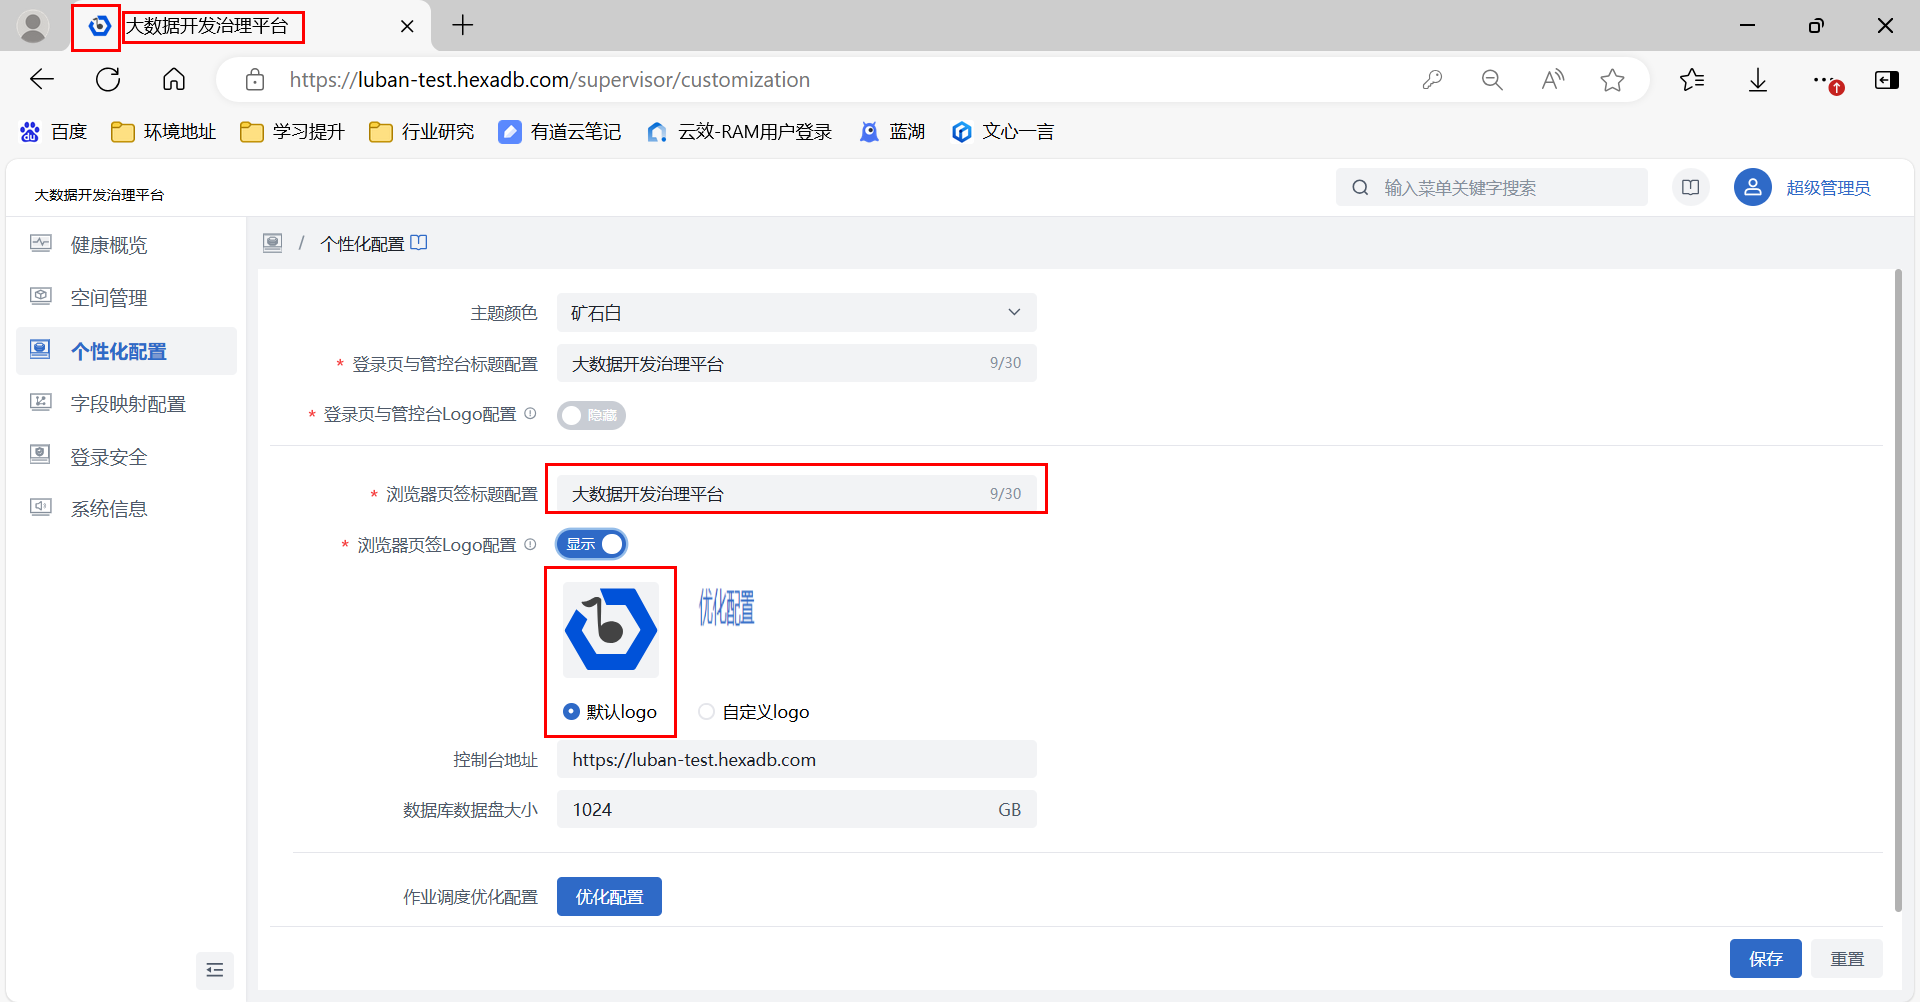The height and width of the screenshot is (1002, 1920).
Task: Click the 数据库数据盘大小 field
Action: pos(796,809)
